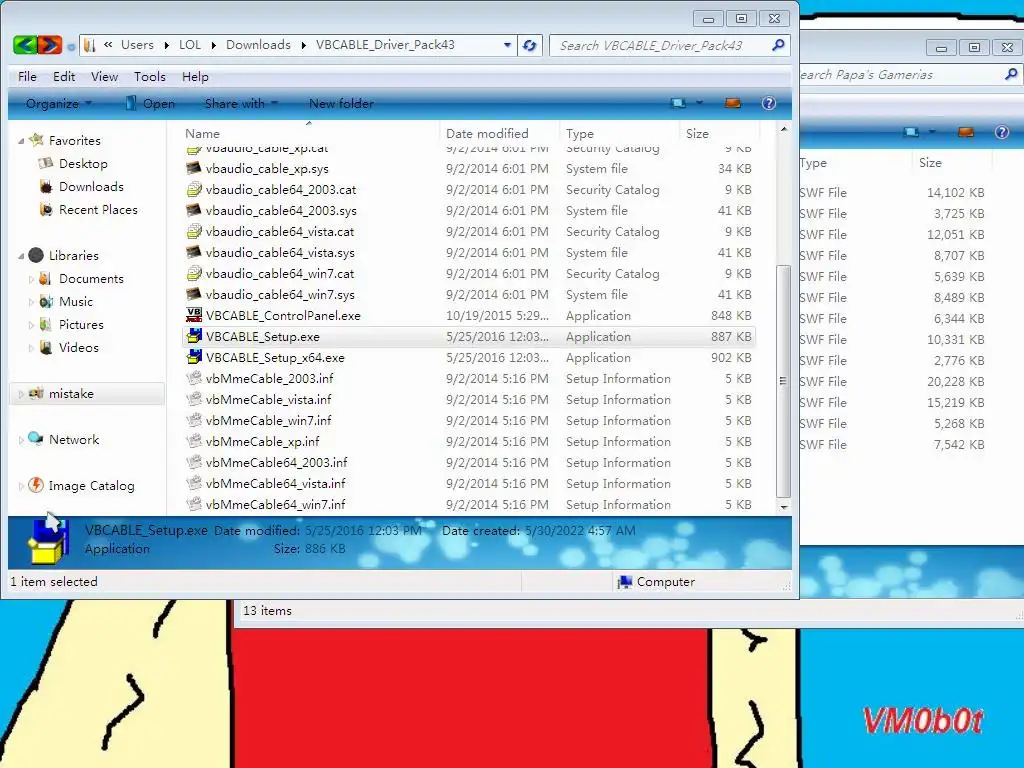Click the Image Catalog icon in the sidebar
The width and height of the screenshot is (1024, 768).
click(36, 485)
